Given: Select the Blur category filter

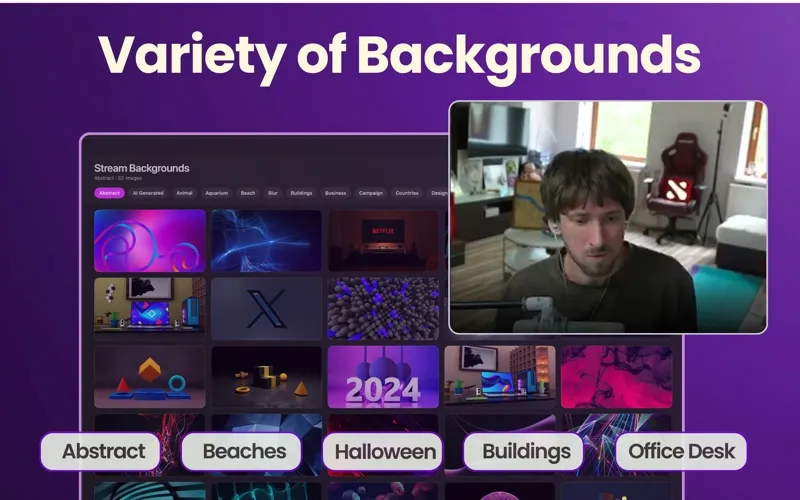Looking at the screenshot, I should pyautogui.click(x=273, y=193).
